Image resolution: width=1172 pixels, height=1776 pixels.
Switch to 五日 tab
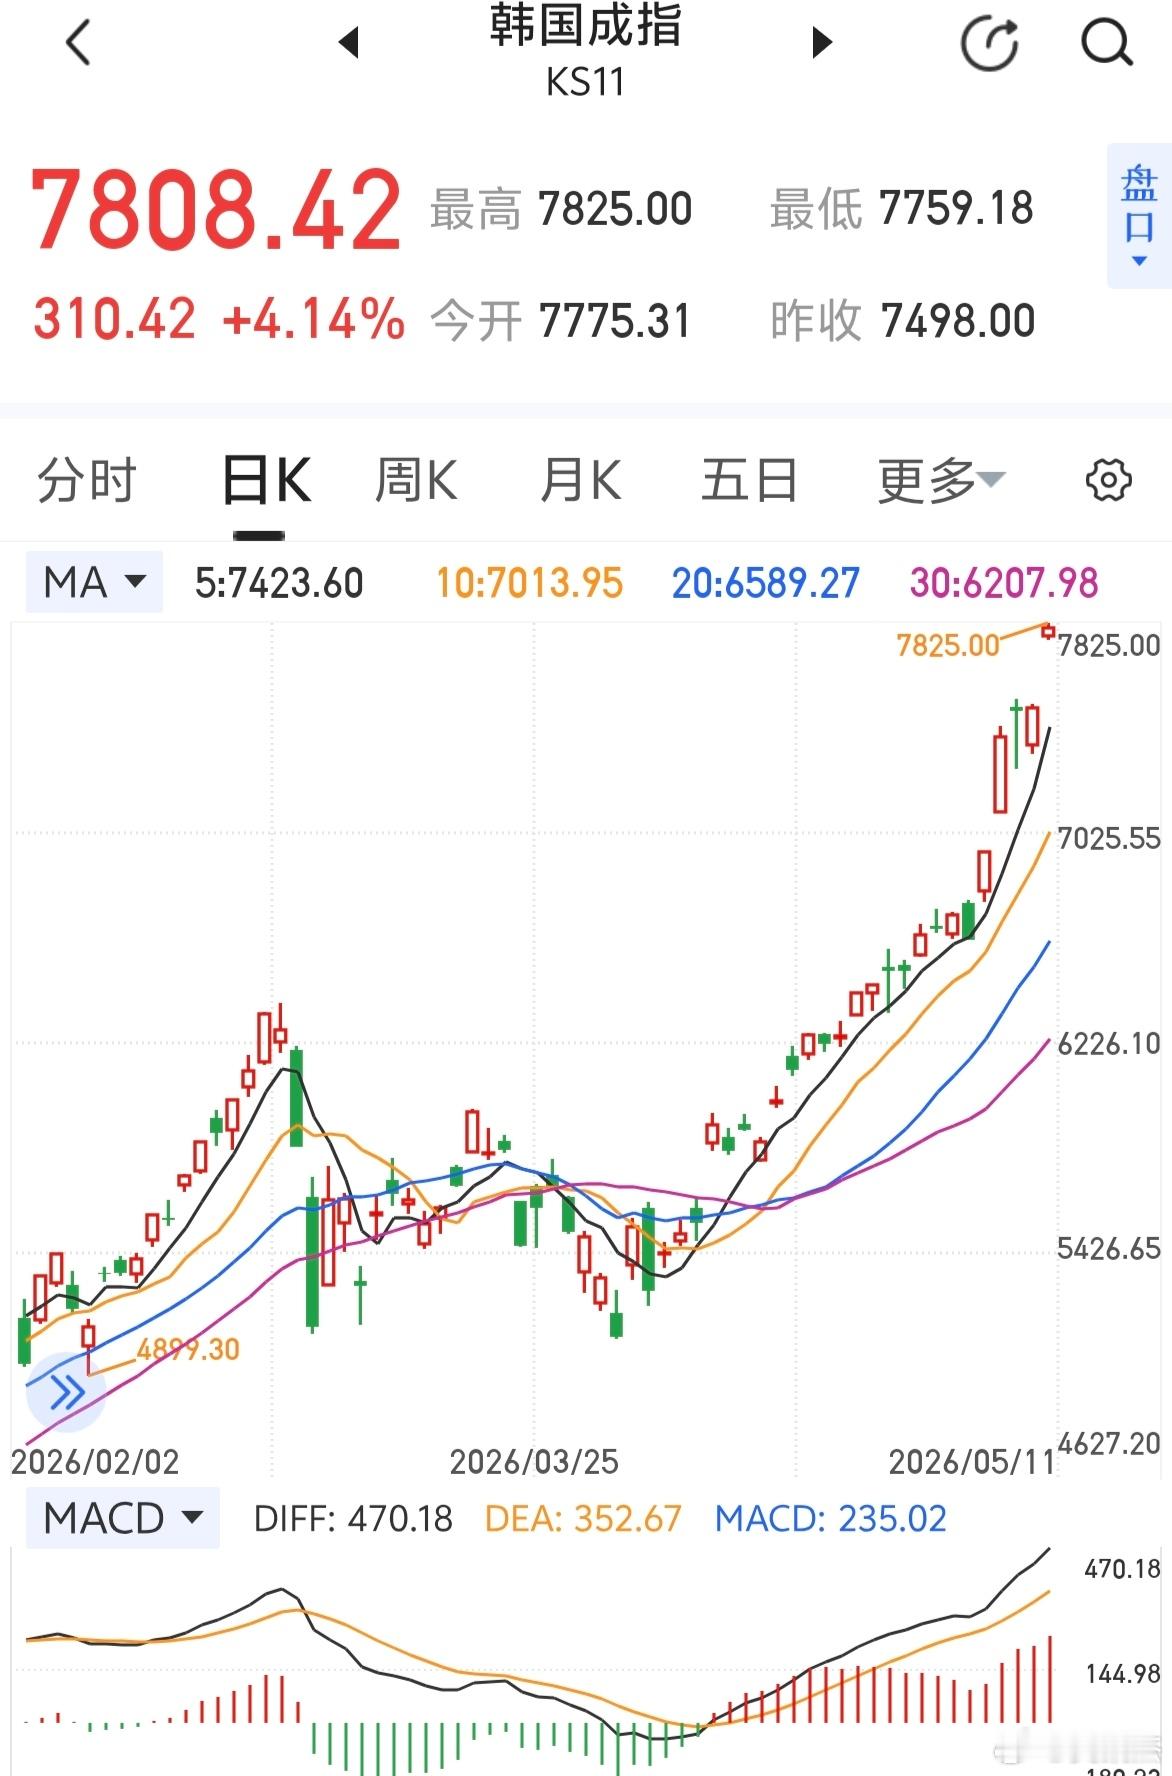(x=749, y=481)
